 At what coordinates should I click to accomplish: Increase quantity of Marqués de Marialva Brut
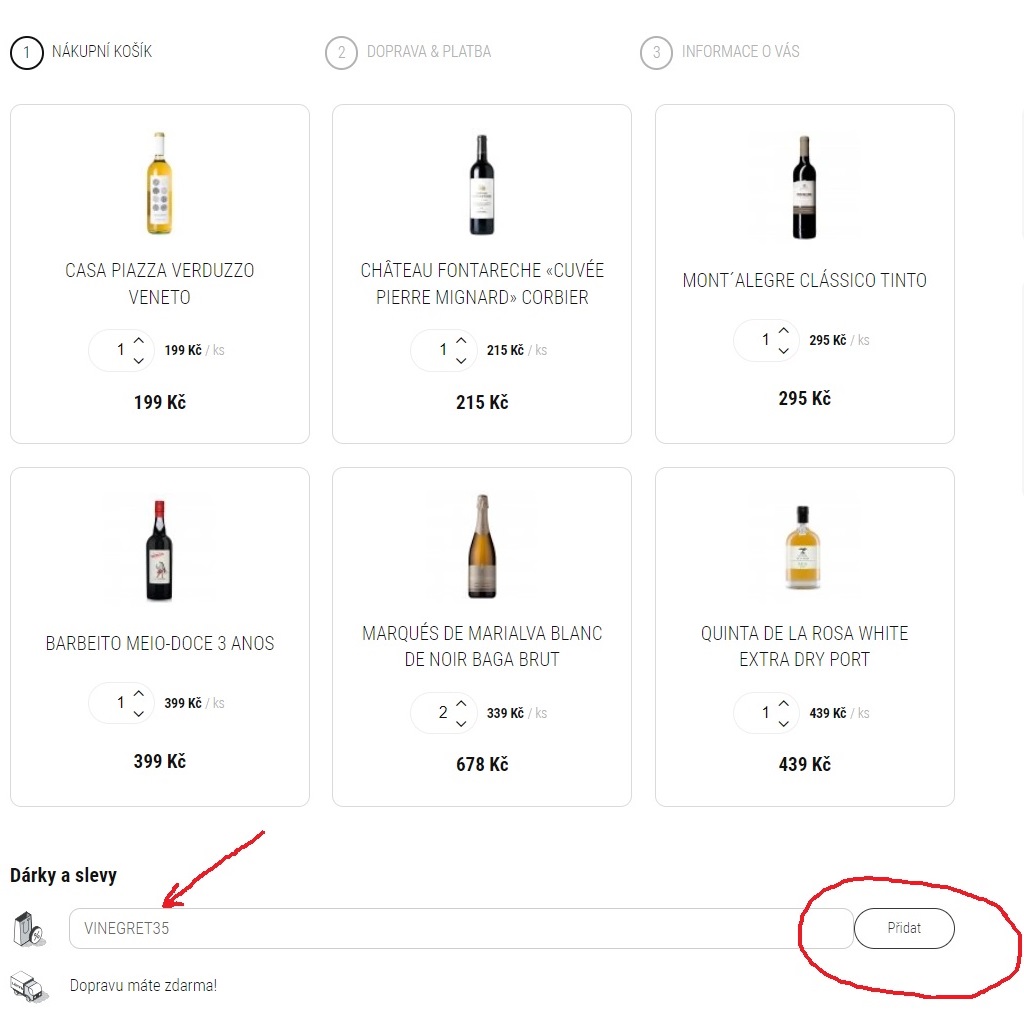coord(461,703)
